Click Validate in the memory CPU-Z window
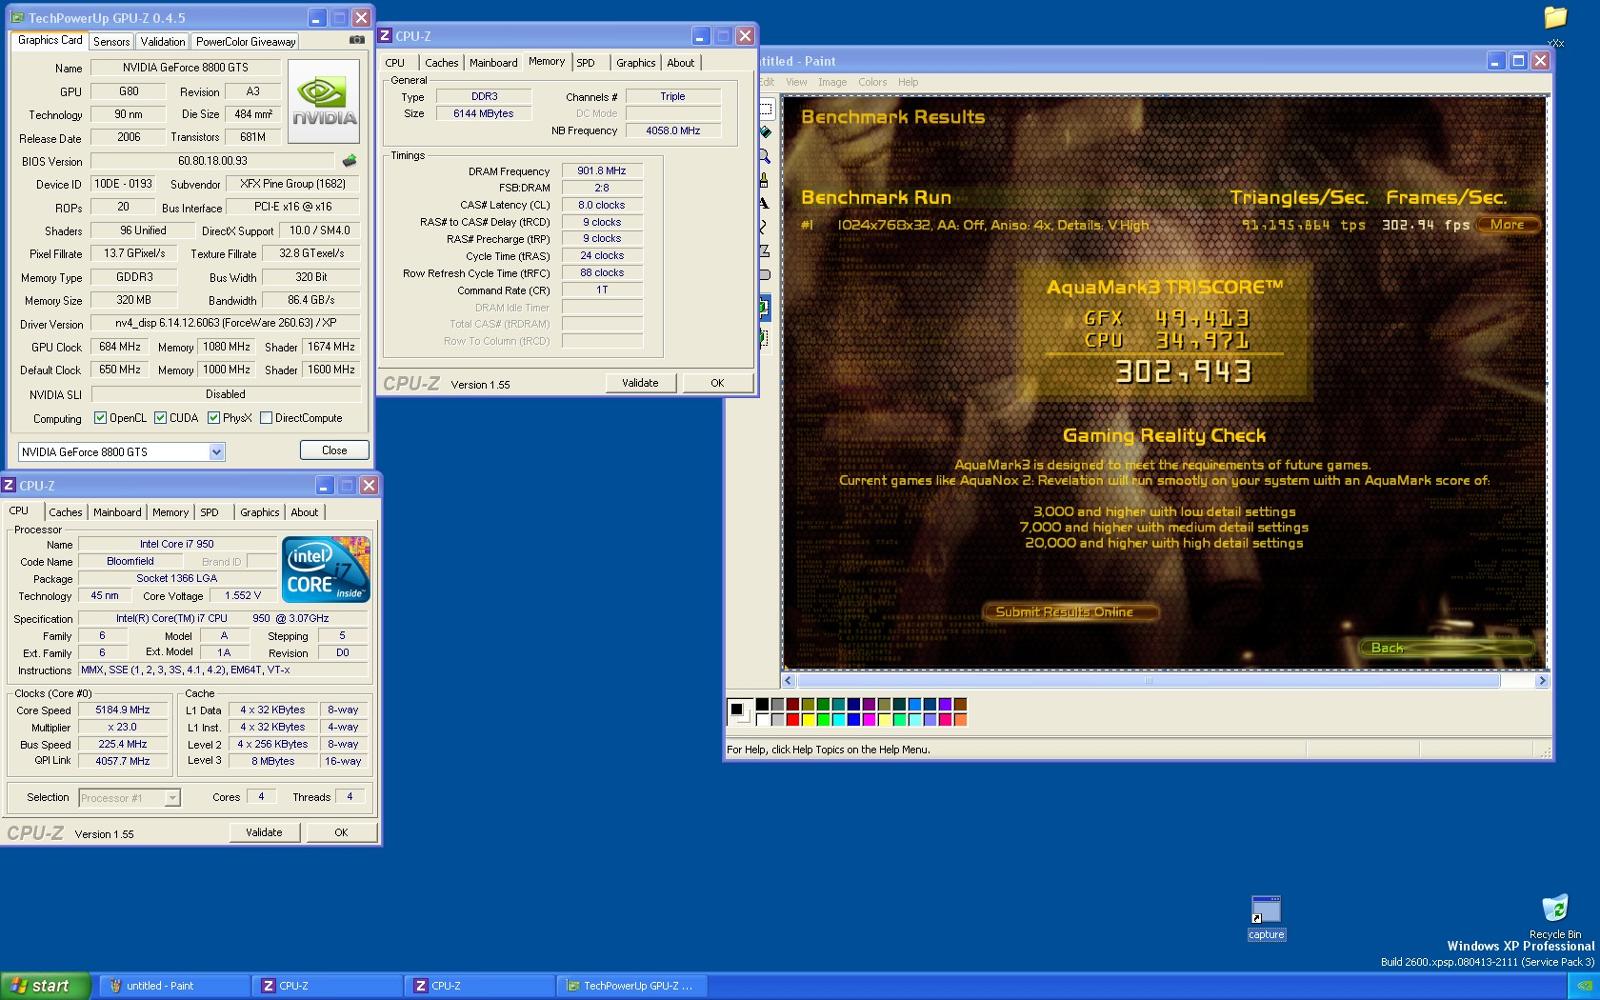Viewport: 1600px width, 1000px height. pos(640,383)
